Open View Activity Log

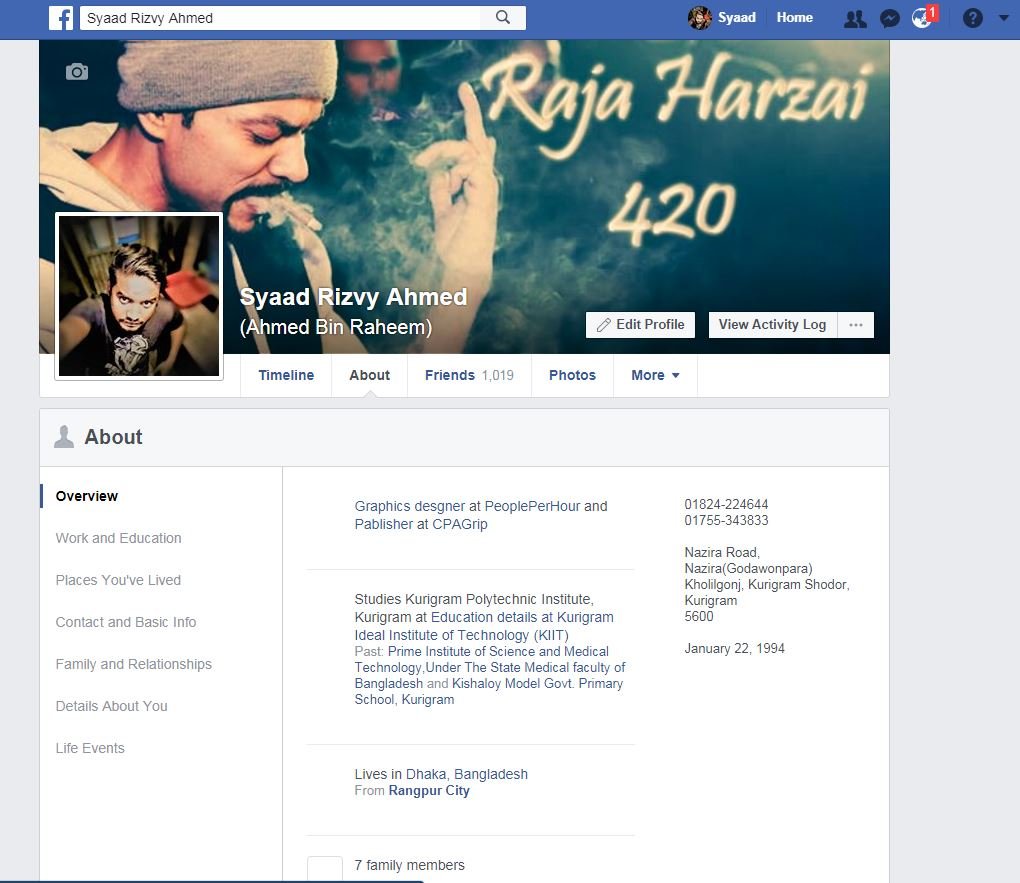pos(771,324)
